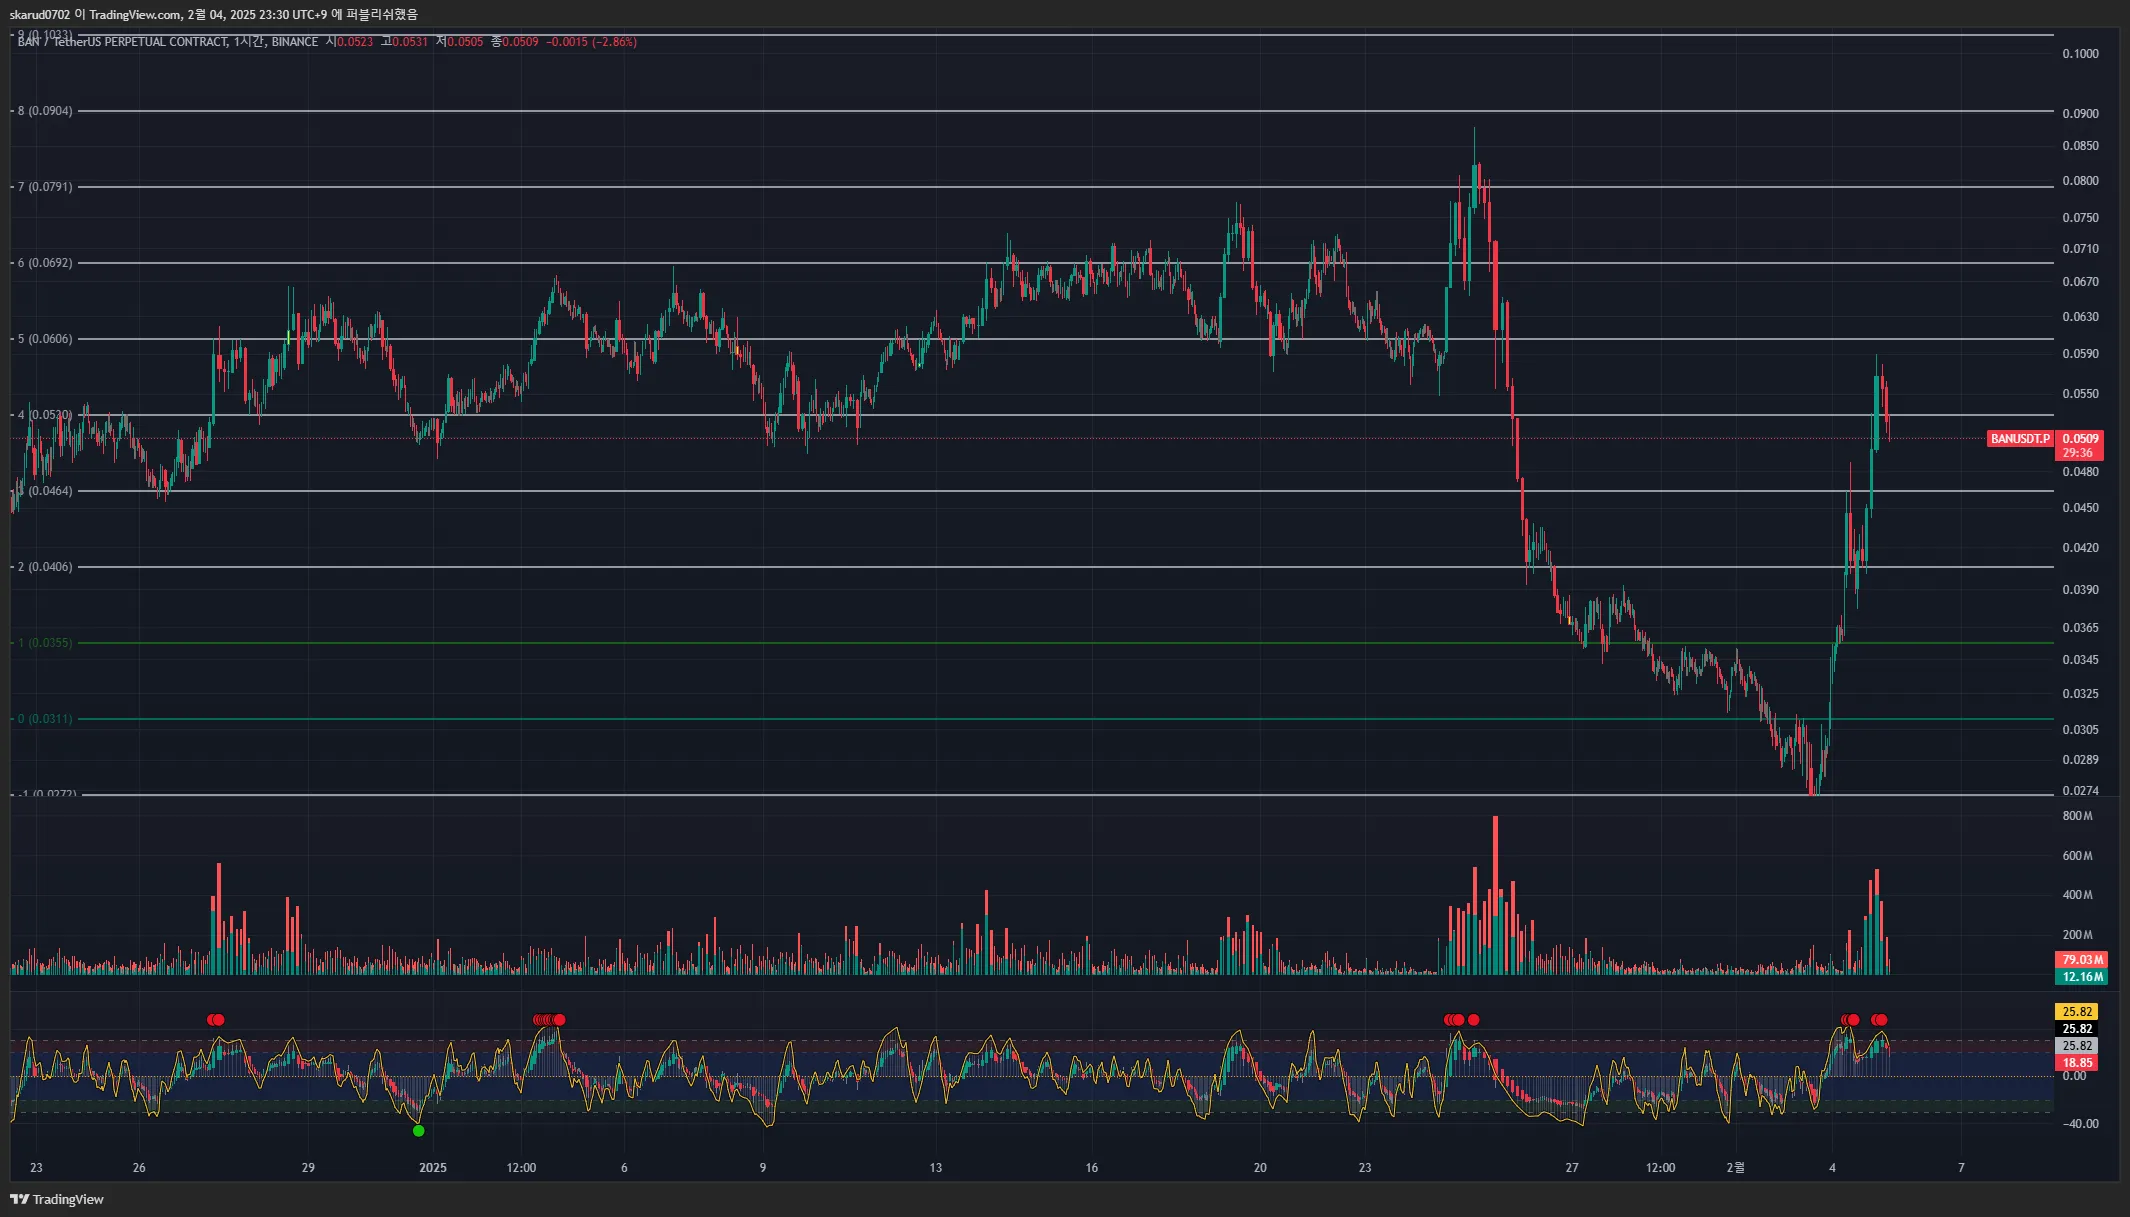Click 0.0630 on the price axis
This screenshot has height=1217, width=2130.
click(2080, 317)
